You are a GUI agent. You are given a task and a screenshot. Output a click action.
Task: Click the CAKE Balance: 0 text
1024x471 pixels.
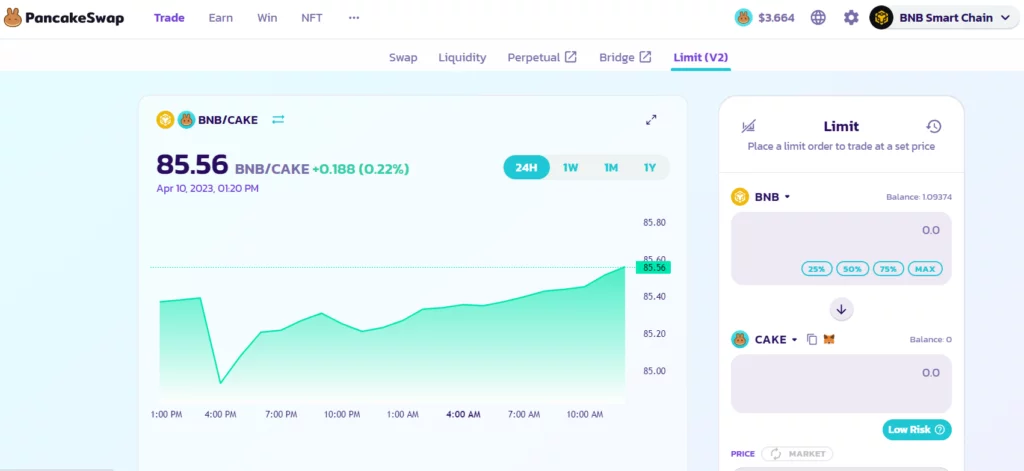(930, 340)
